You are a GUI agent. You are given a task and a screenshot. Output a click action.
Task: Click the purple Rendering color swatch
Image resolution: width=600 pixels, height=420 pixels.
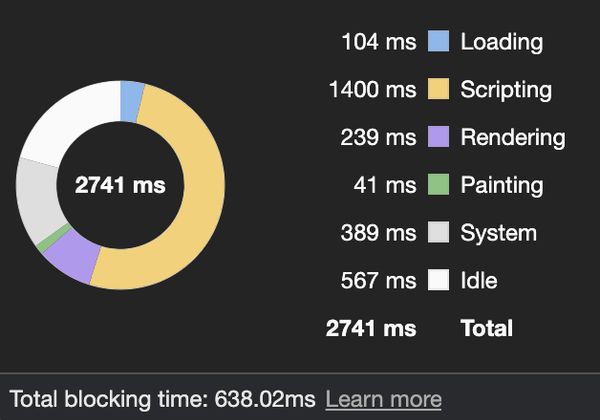click(x=438, y=137)
